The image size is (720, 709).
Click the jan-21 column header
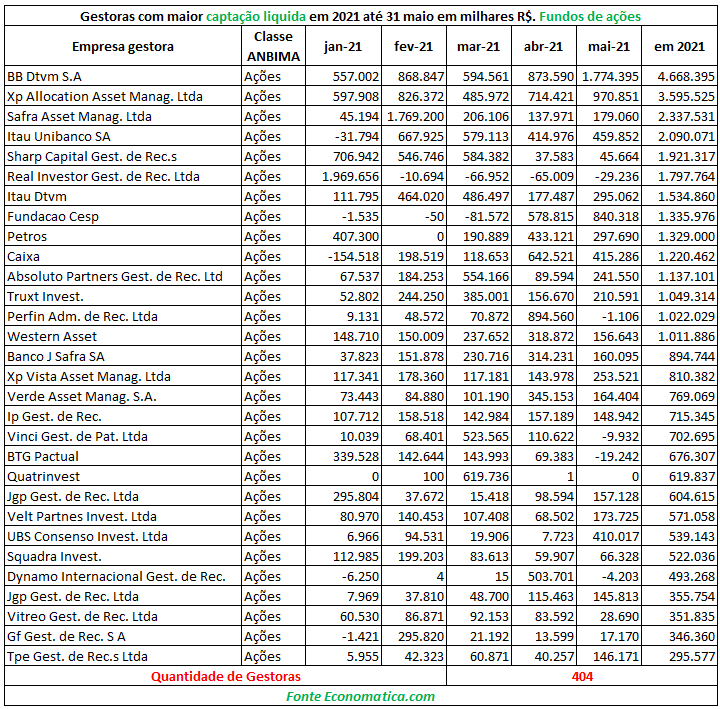[x=343, y=46]
